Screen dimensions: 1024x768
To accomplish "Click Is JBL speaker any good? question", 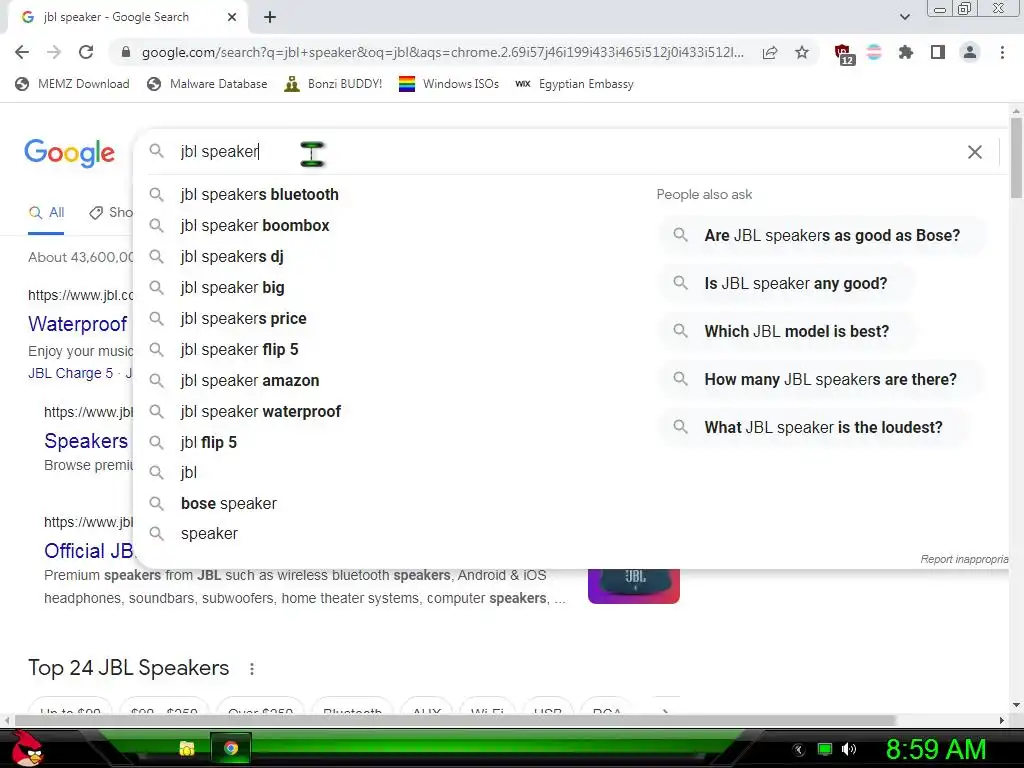I will click(786, 283).
